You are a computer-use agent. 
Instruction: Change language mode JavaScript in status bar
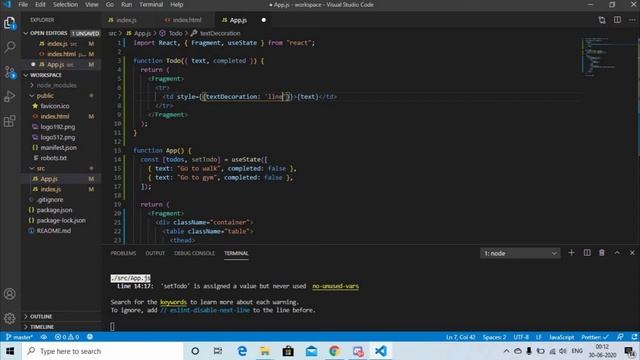tap(561, 337)
